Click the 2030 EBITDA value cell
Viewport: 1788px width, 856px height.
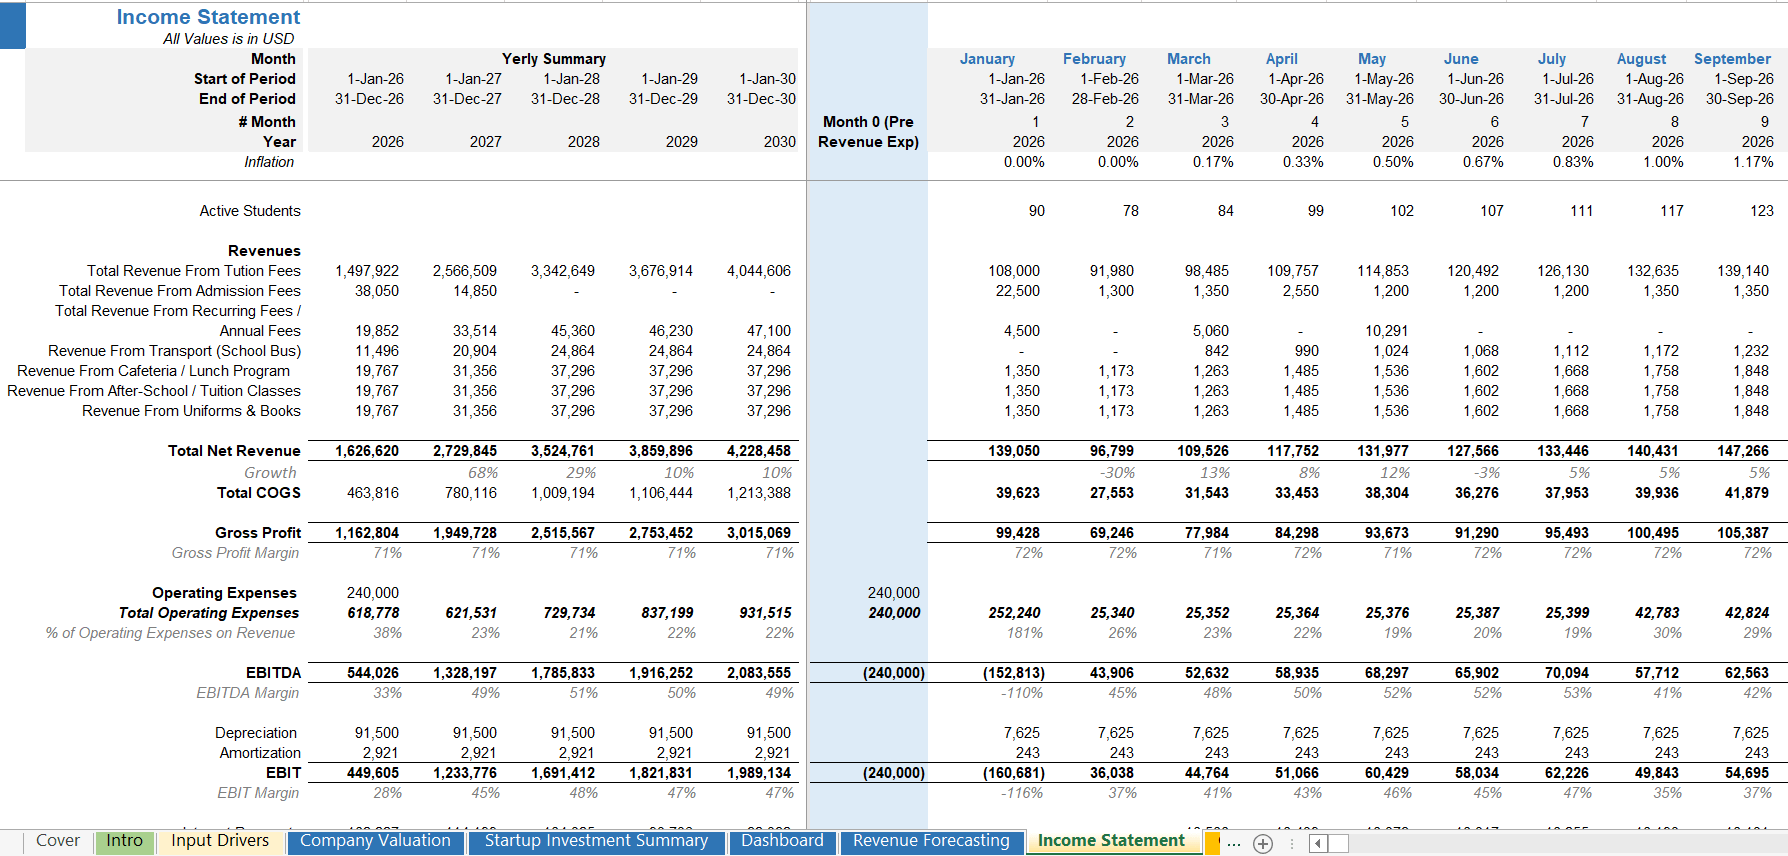pyautogui.click(x=759, y=673)
